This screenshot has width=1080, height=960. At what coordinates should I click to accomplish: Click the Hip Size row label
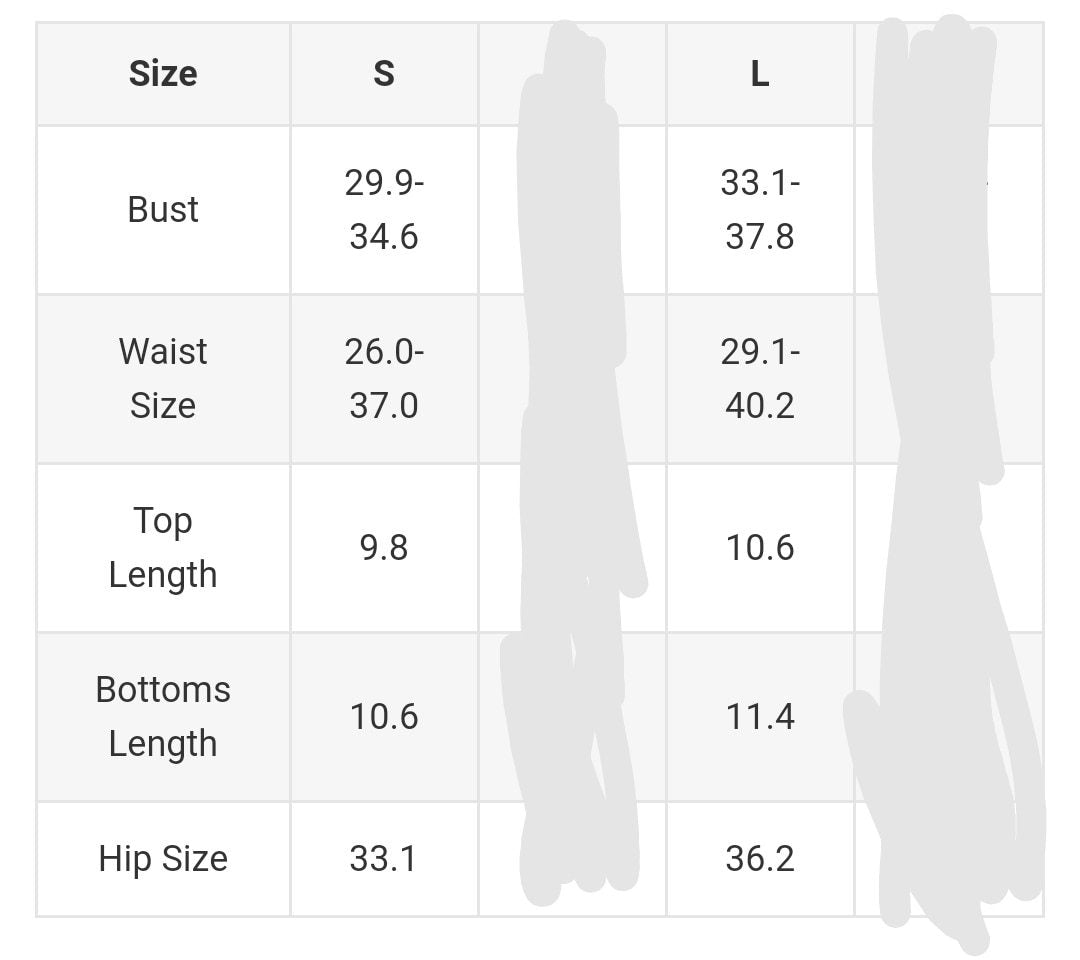pyautogui.click(x=163, y=859)
